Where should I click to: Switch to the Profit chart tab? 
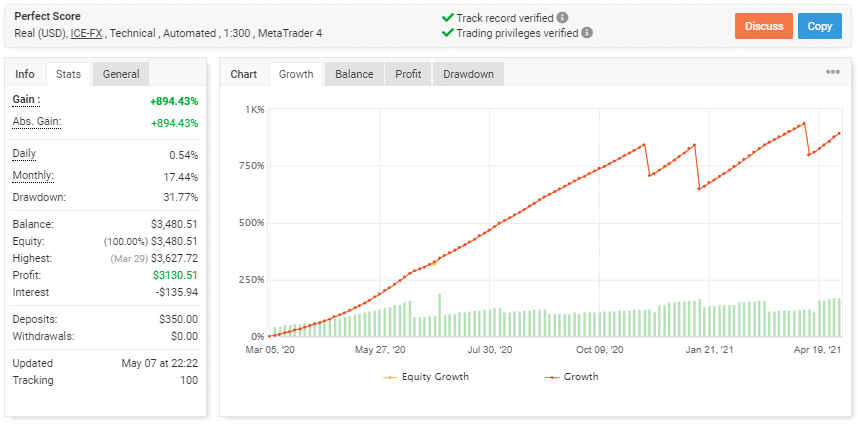[408, 74]
